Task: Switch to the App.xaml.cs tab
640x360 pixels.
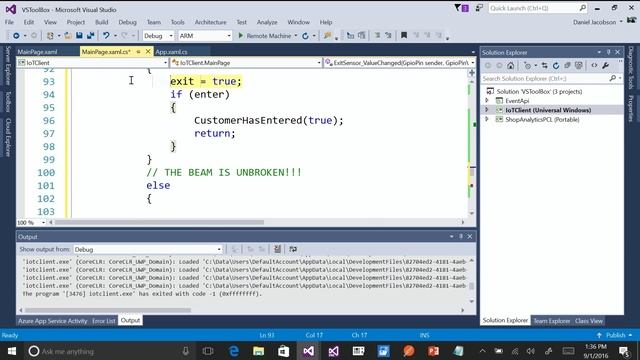Action: 171,52
